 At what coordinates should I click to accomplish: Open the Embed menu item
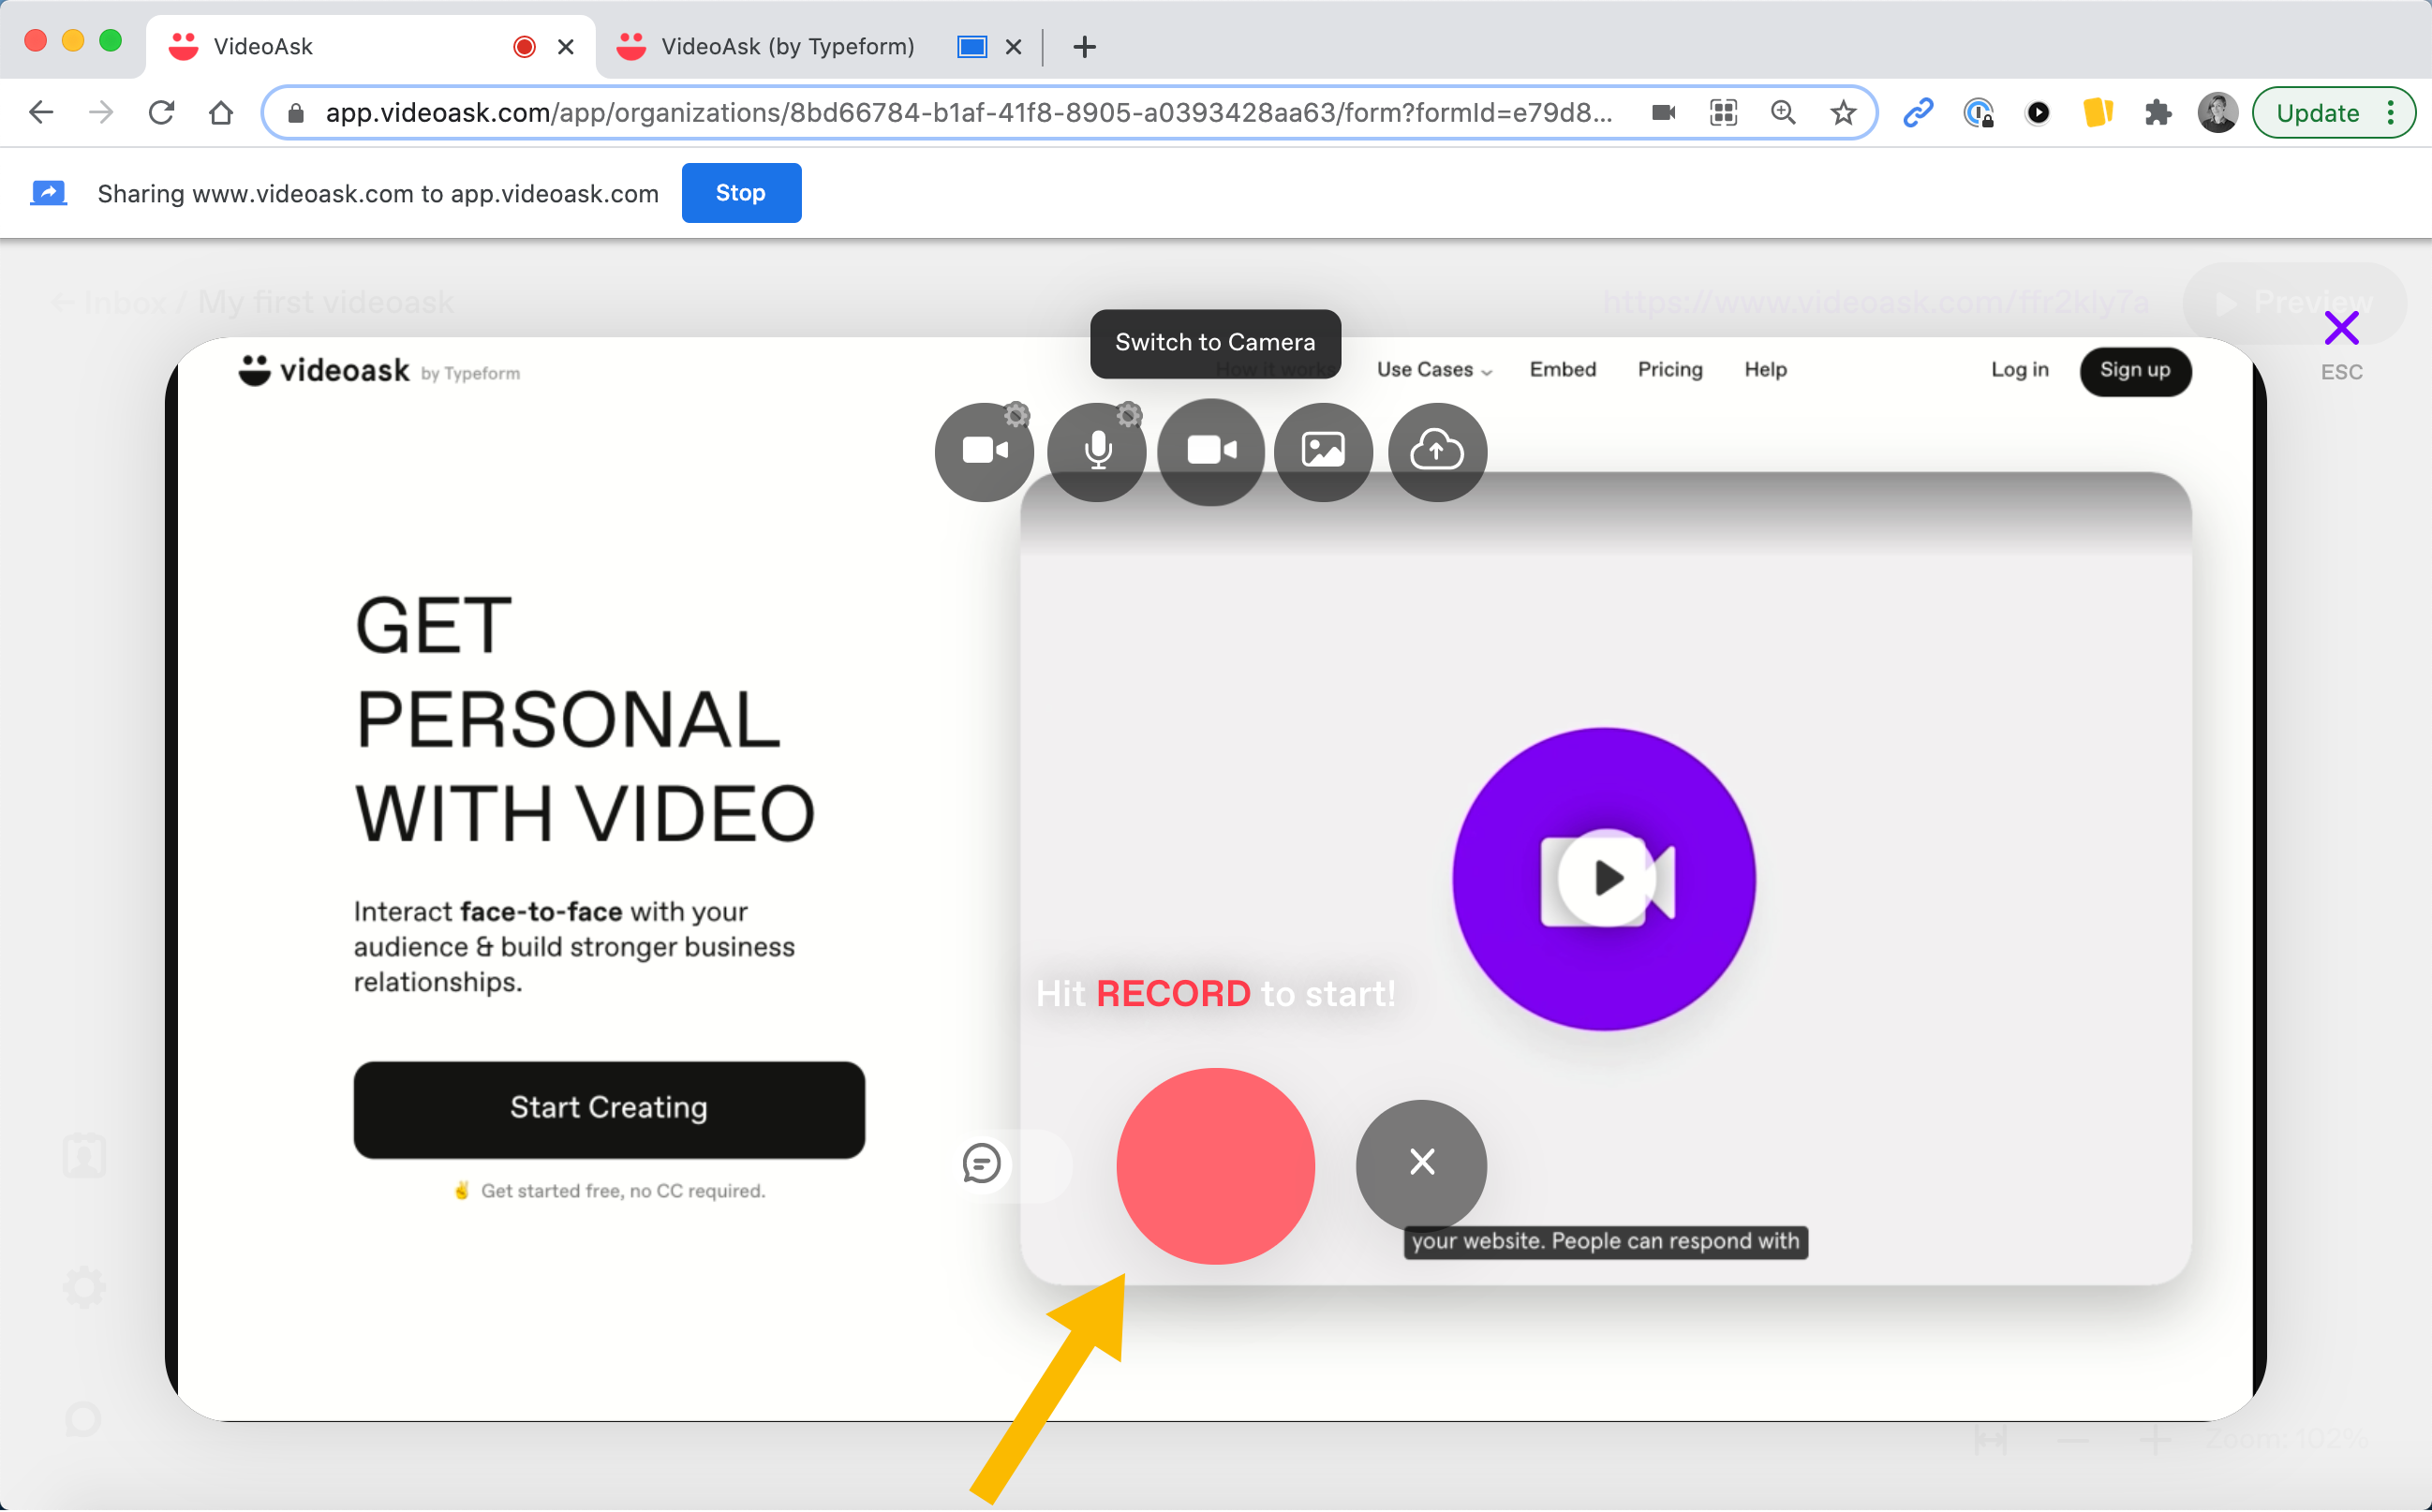tap(1563, 370)
